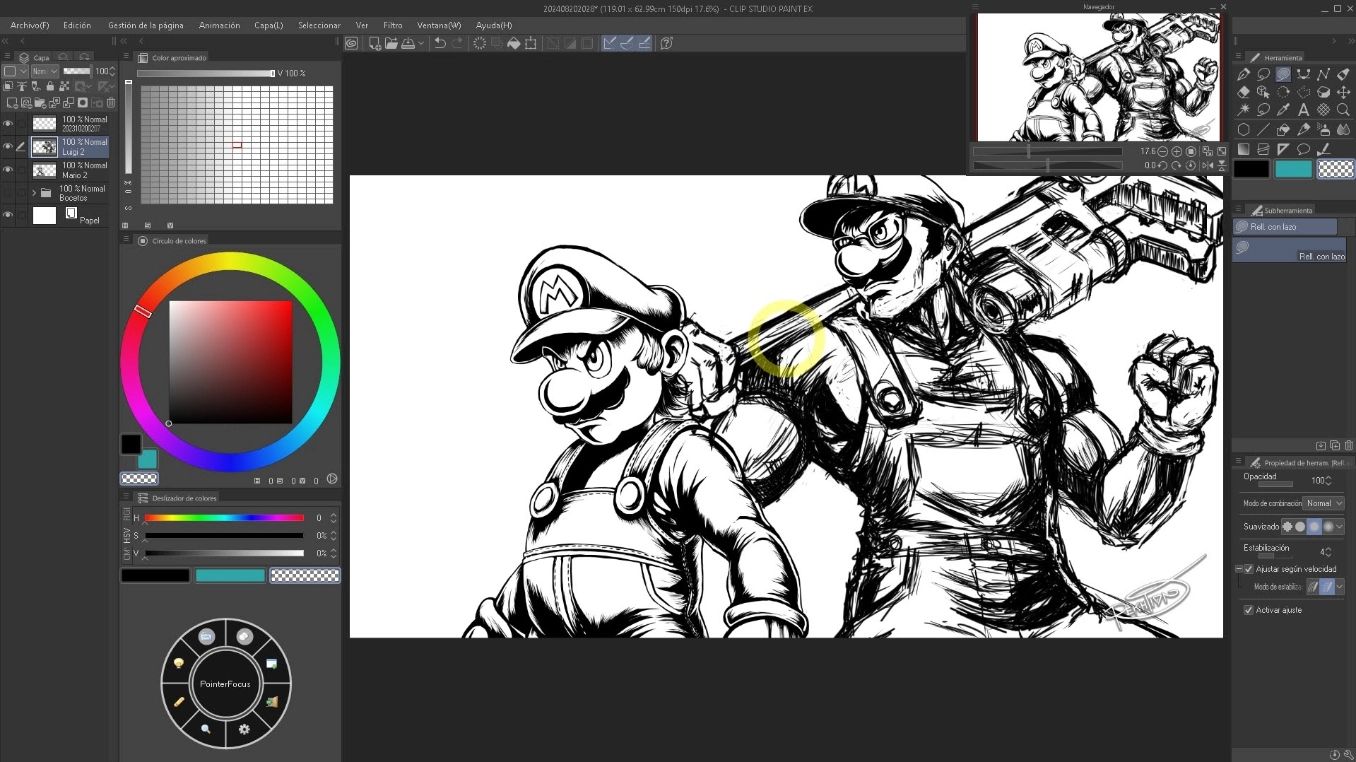The width and height of the screenshot is (1356, 762).
Task: Select the Ruler tool
Action: (1283, 149)
